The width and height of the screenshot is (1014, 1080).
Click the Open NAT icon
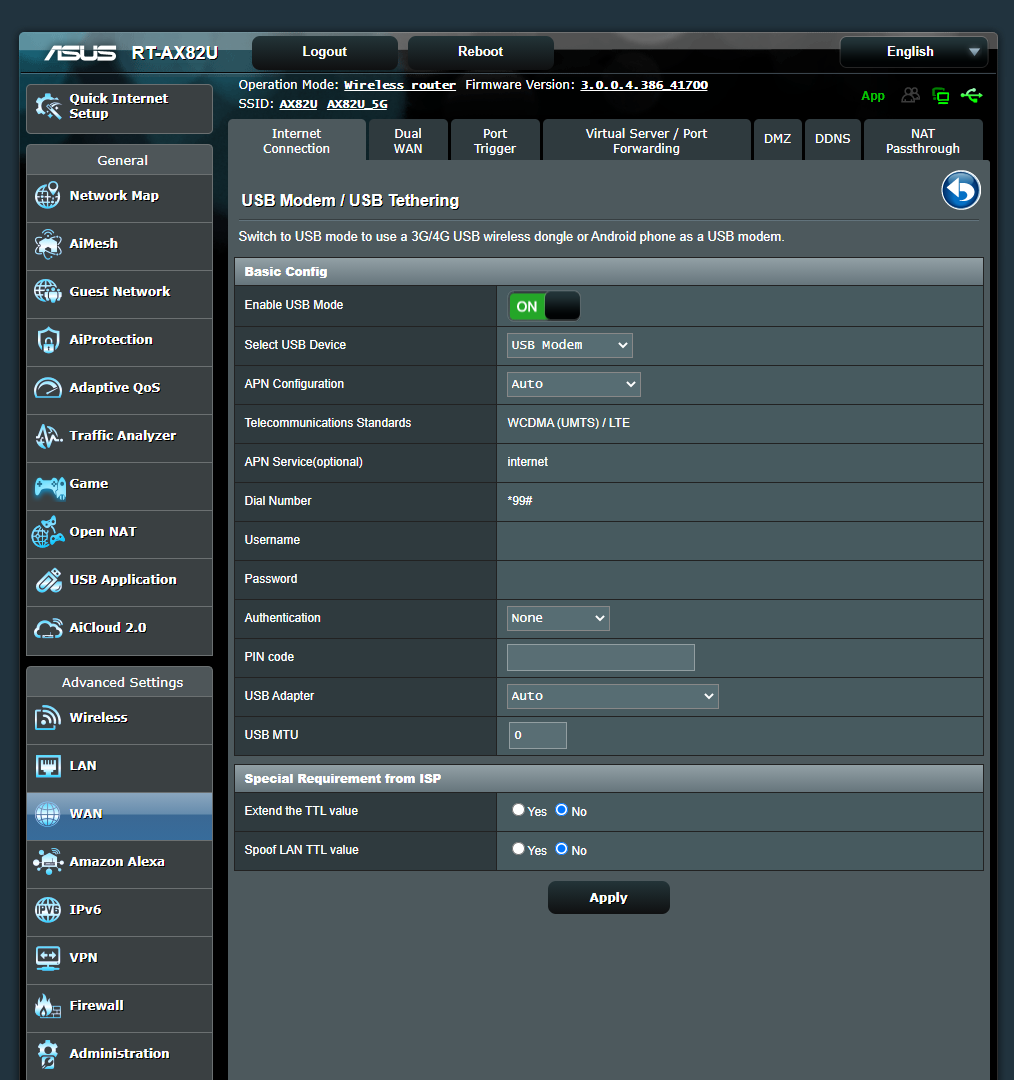pyautogui.click(x=48, y=532)
